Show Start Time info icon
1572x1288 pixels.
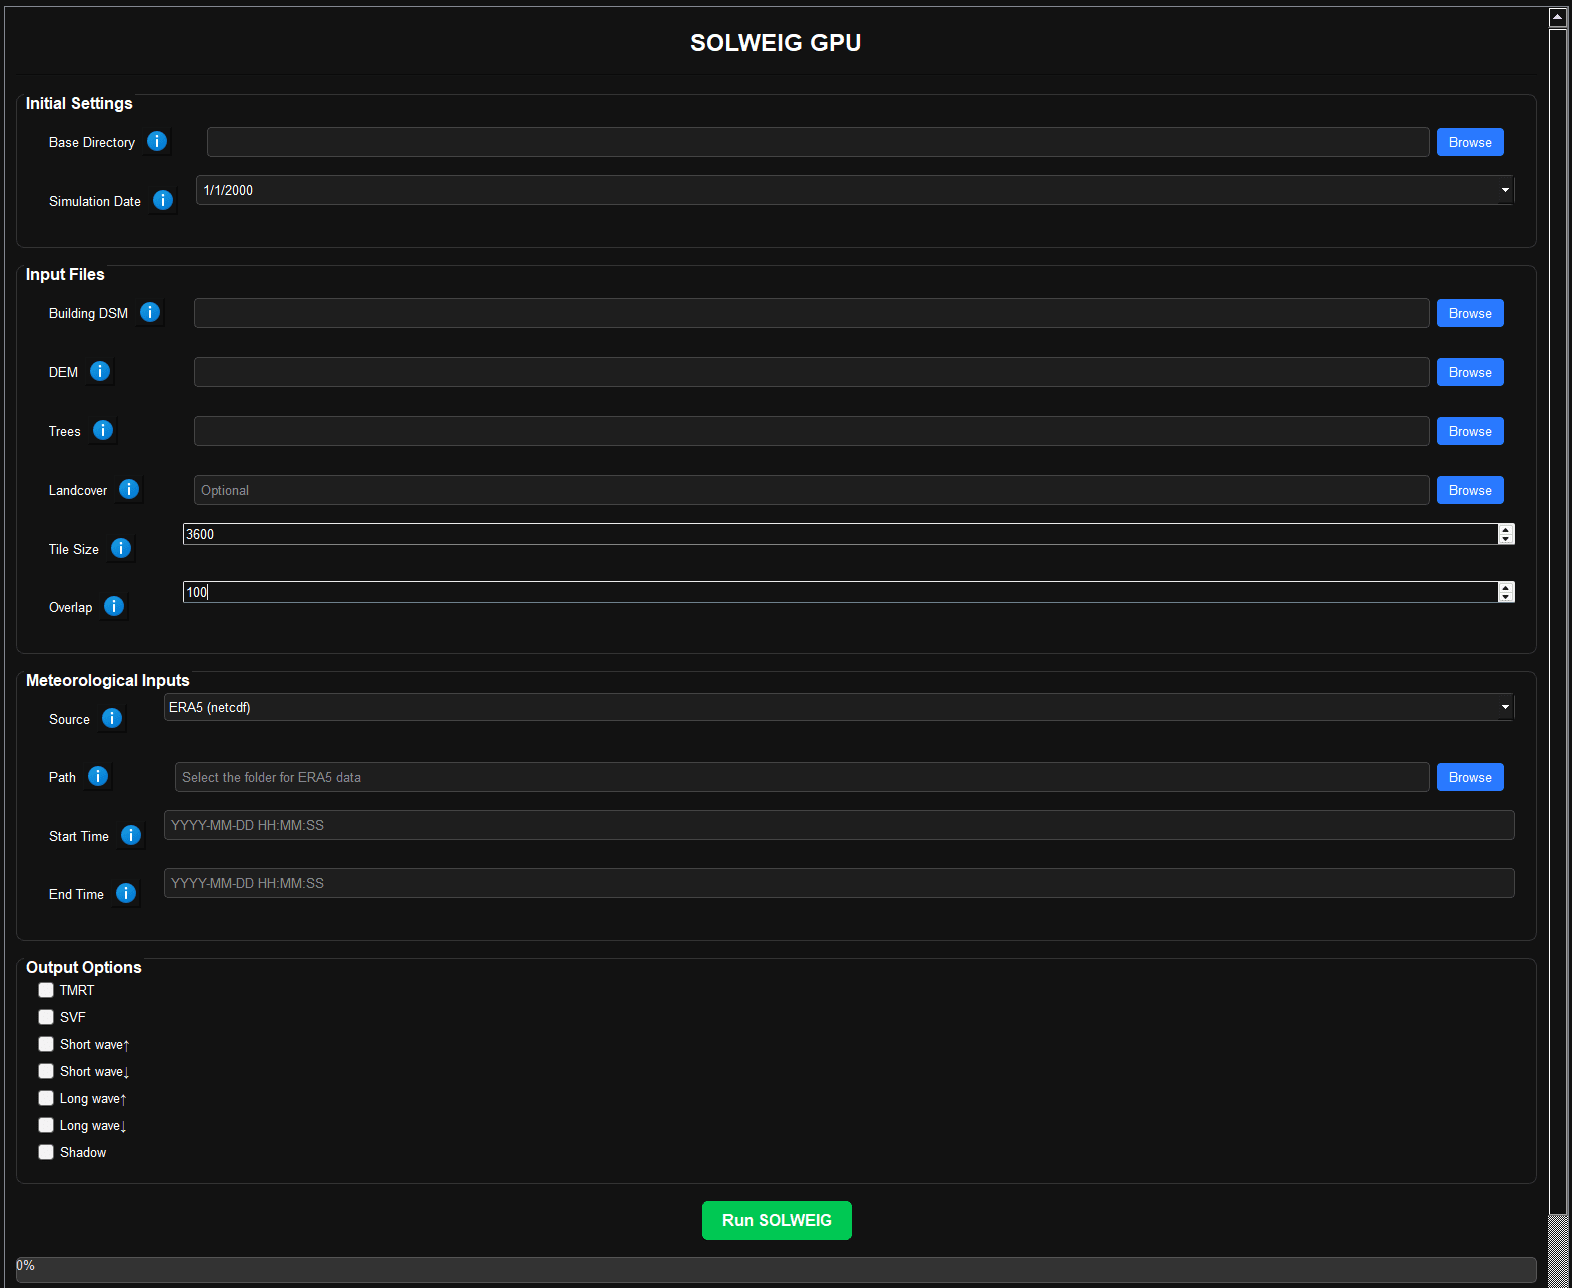[131, 835]
